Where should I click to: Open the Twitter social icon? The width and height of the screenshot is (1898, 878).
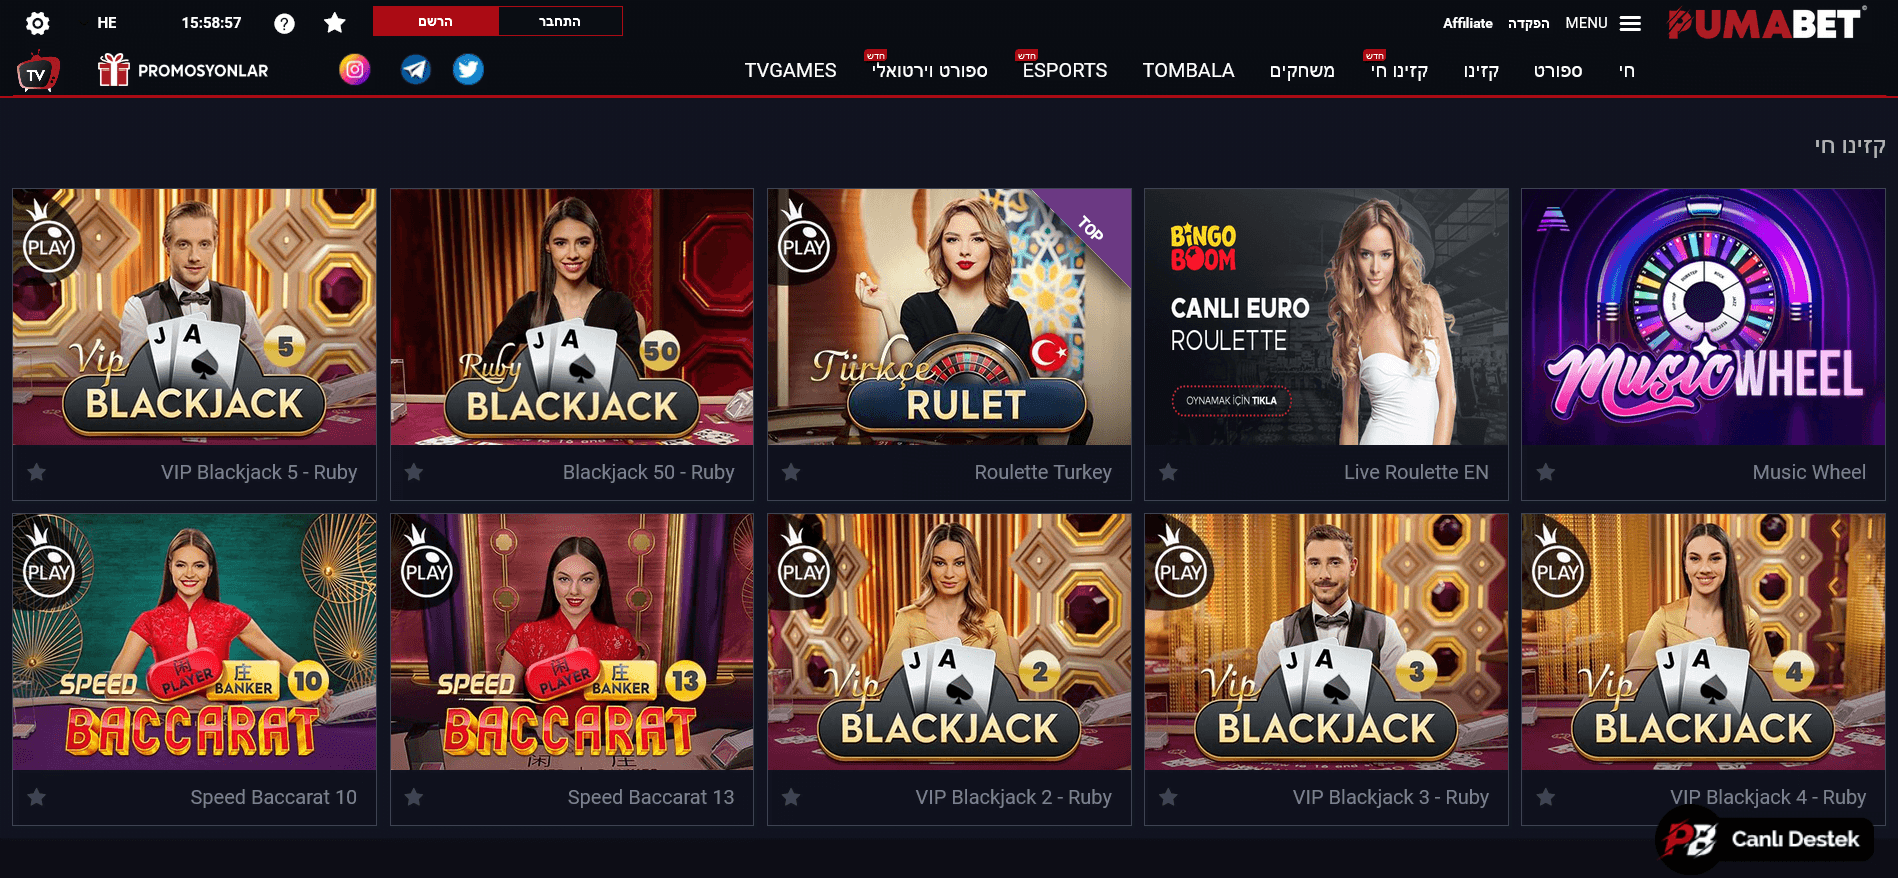(468, 69)
